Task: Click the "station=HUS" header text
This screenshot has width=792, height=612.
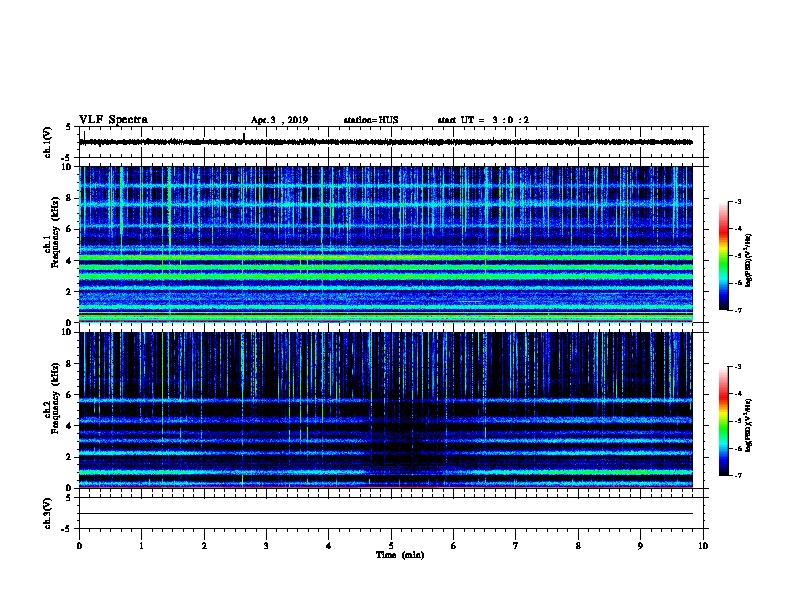Action: point(371,120)
